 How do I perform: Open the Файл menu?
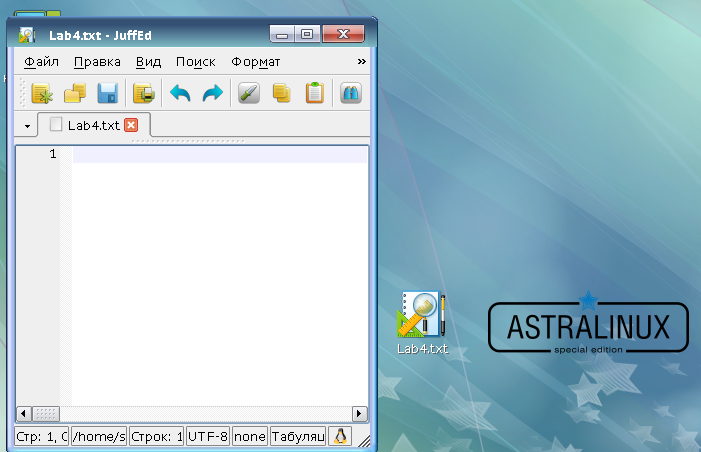(41, 62)
